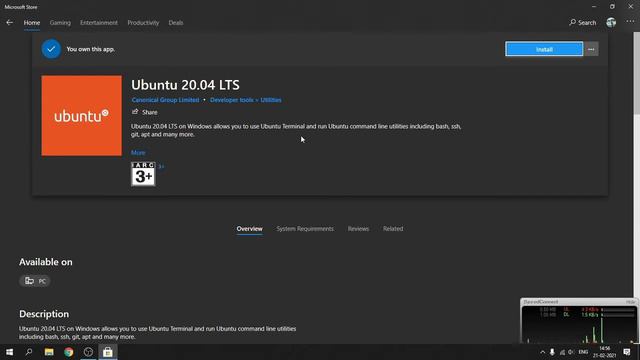
Task: Go back with the back arrow
Action: pos(9,22)
